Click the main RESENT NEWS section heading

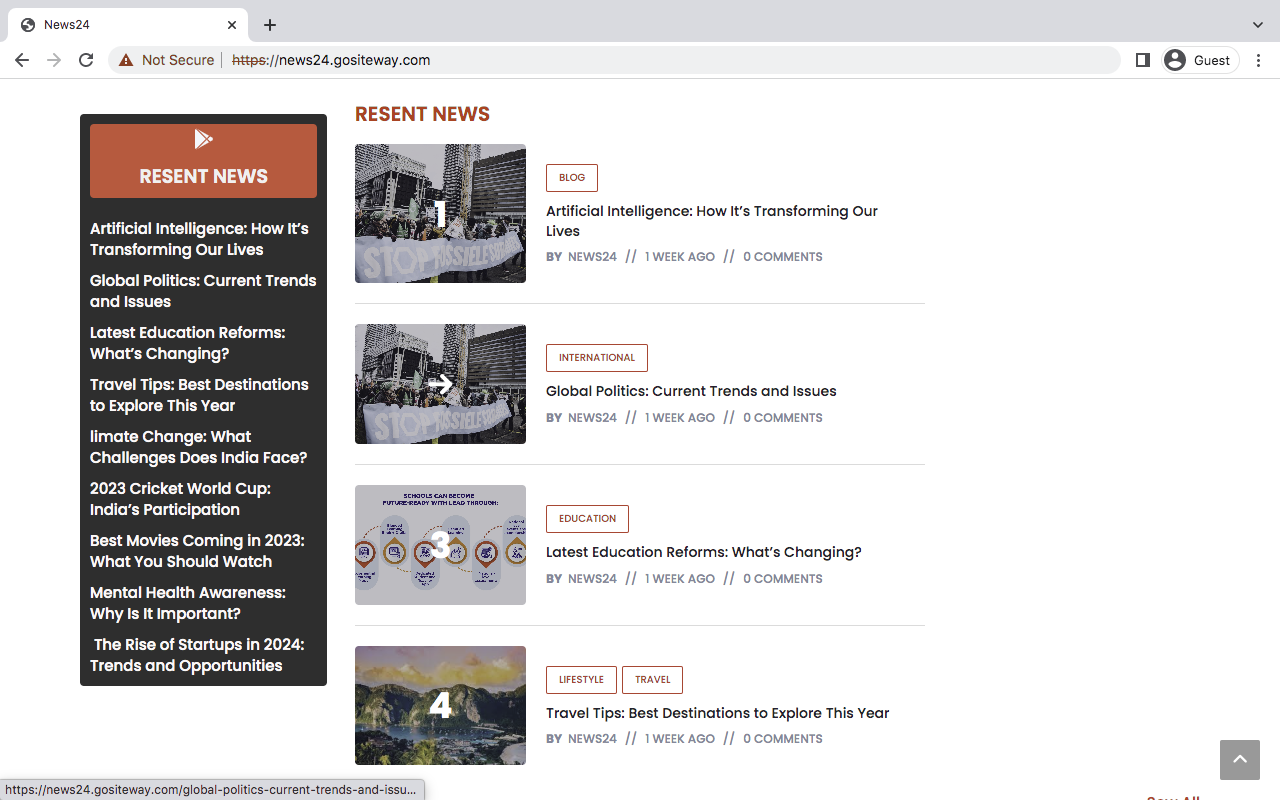coord(422,114)
